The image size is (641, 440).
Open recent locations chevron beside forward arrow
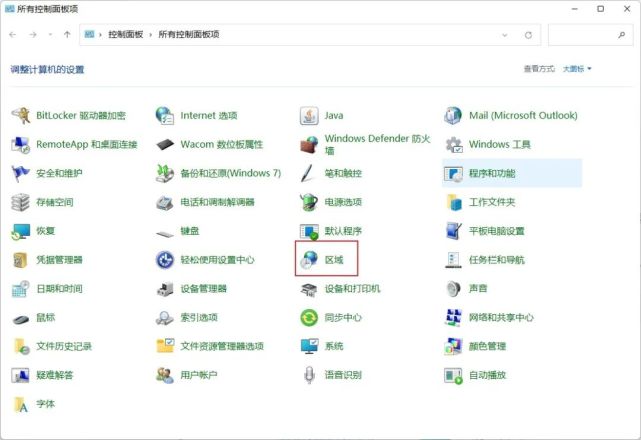[x=49, y=35]
